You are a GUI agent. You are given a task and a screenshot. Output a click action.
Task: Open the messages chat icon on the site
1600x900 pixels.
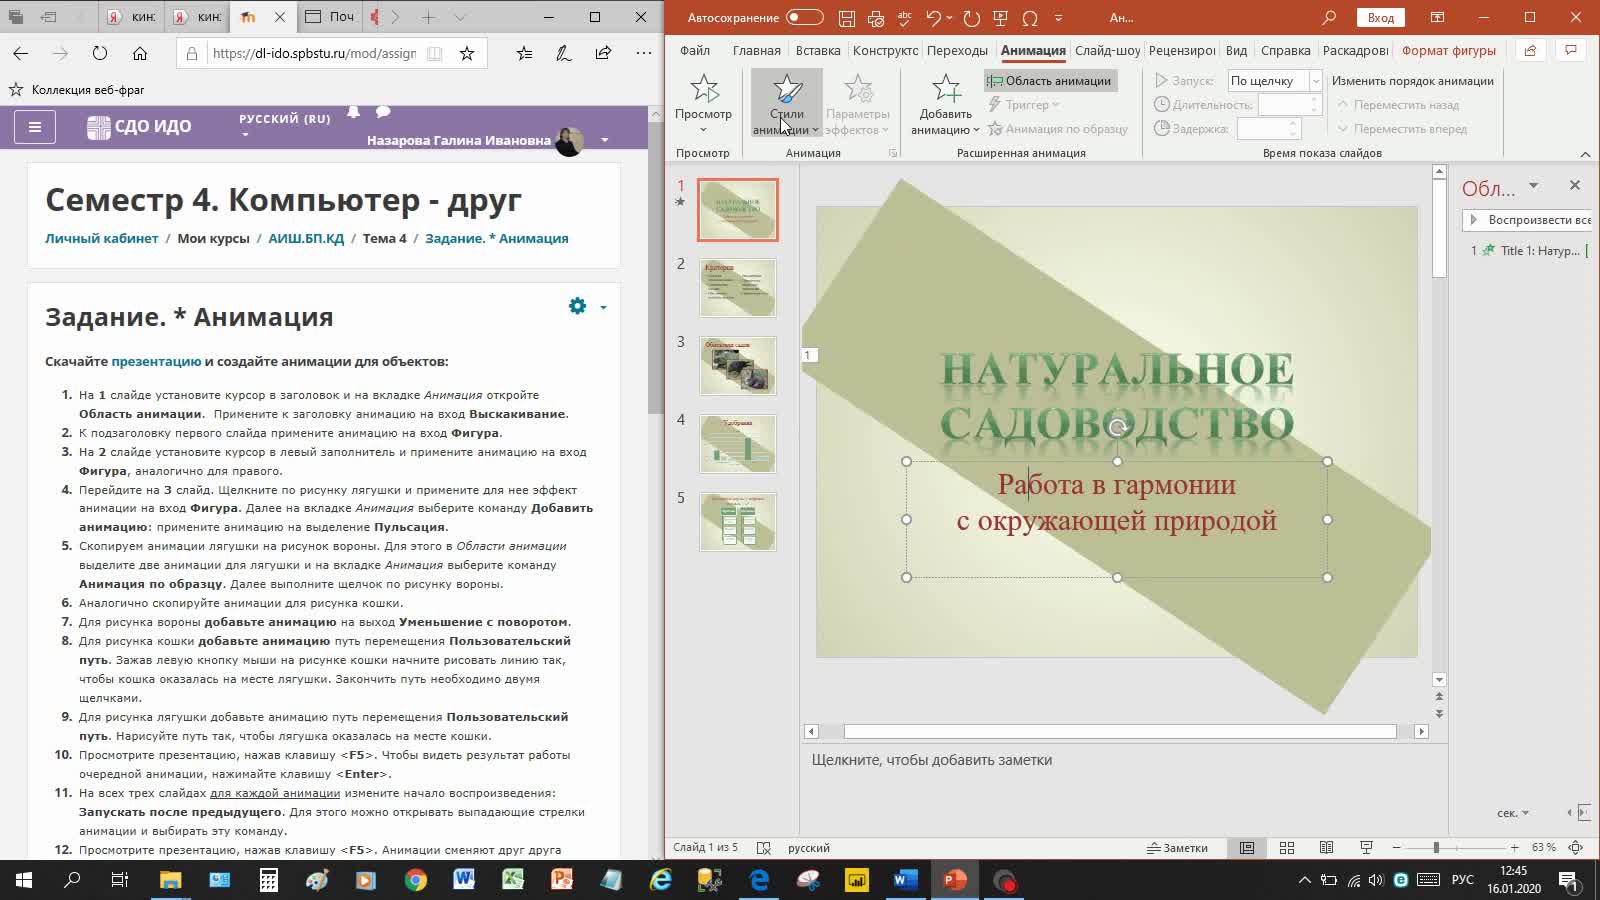pyautogui.click(x=383, y=113)
